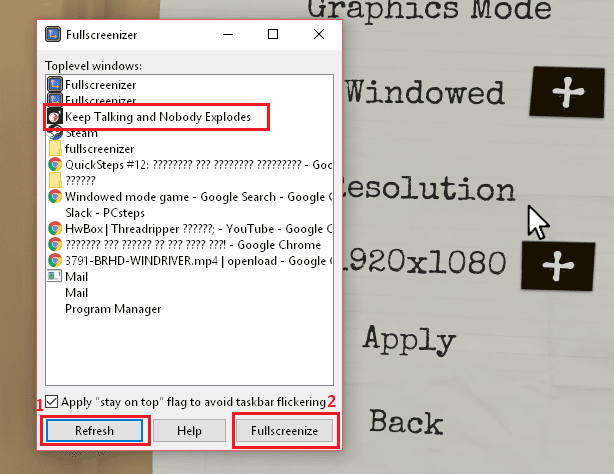Screen dimensions: 614x474
Task: Click Chrome icon beside QuickSteps #12
Action: coord(55,165)
